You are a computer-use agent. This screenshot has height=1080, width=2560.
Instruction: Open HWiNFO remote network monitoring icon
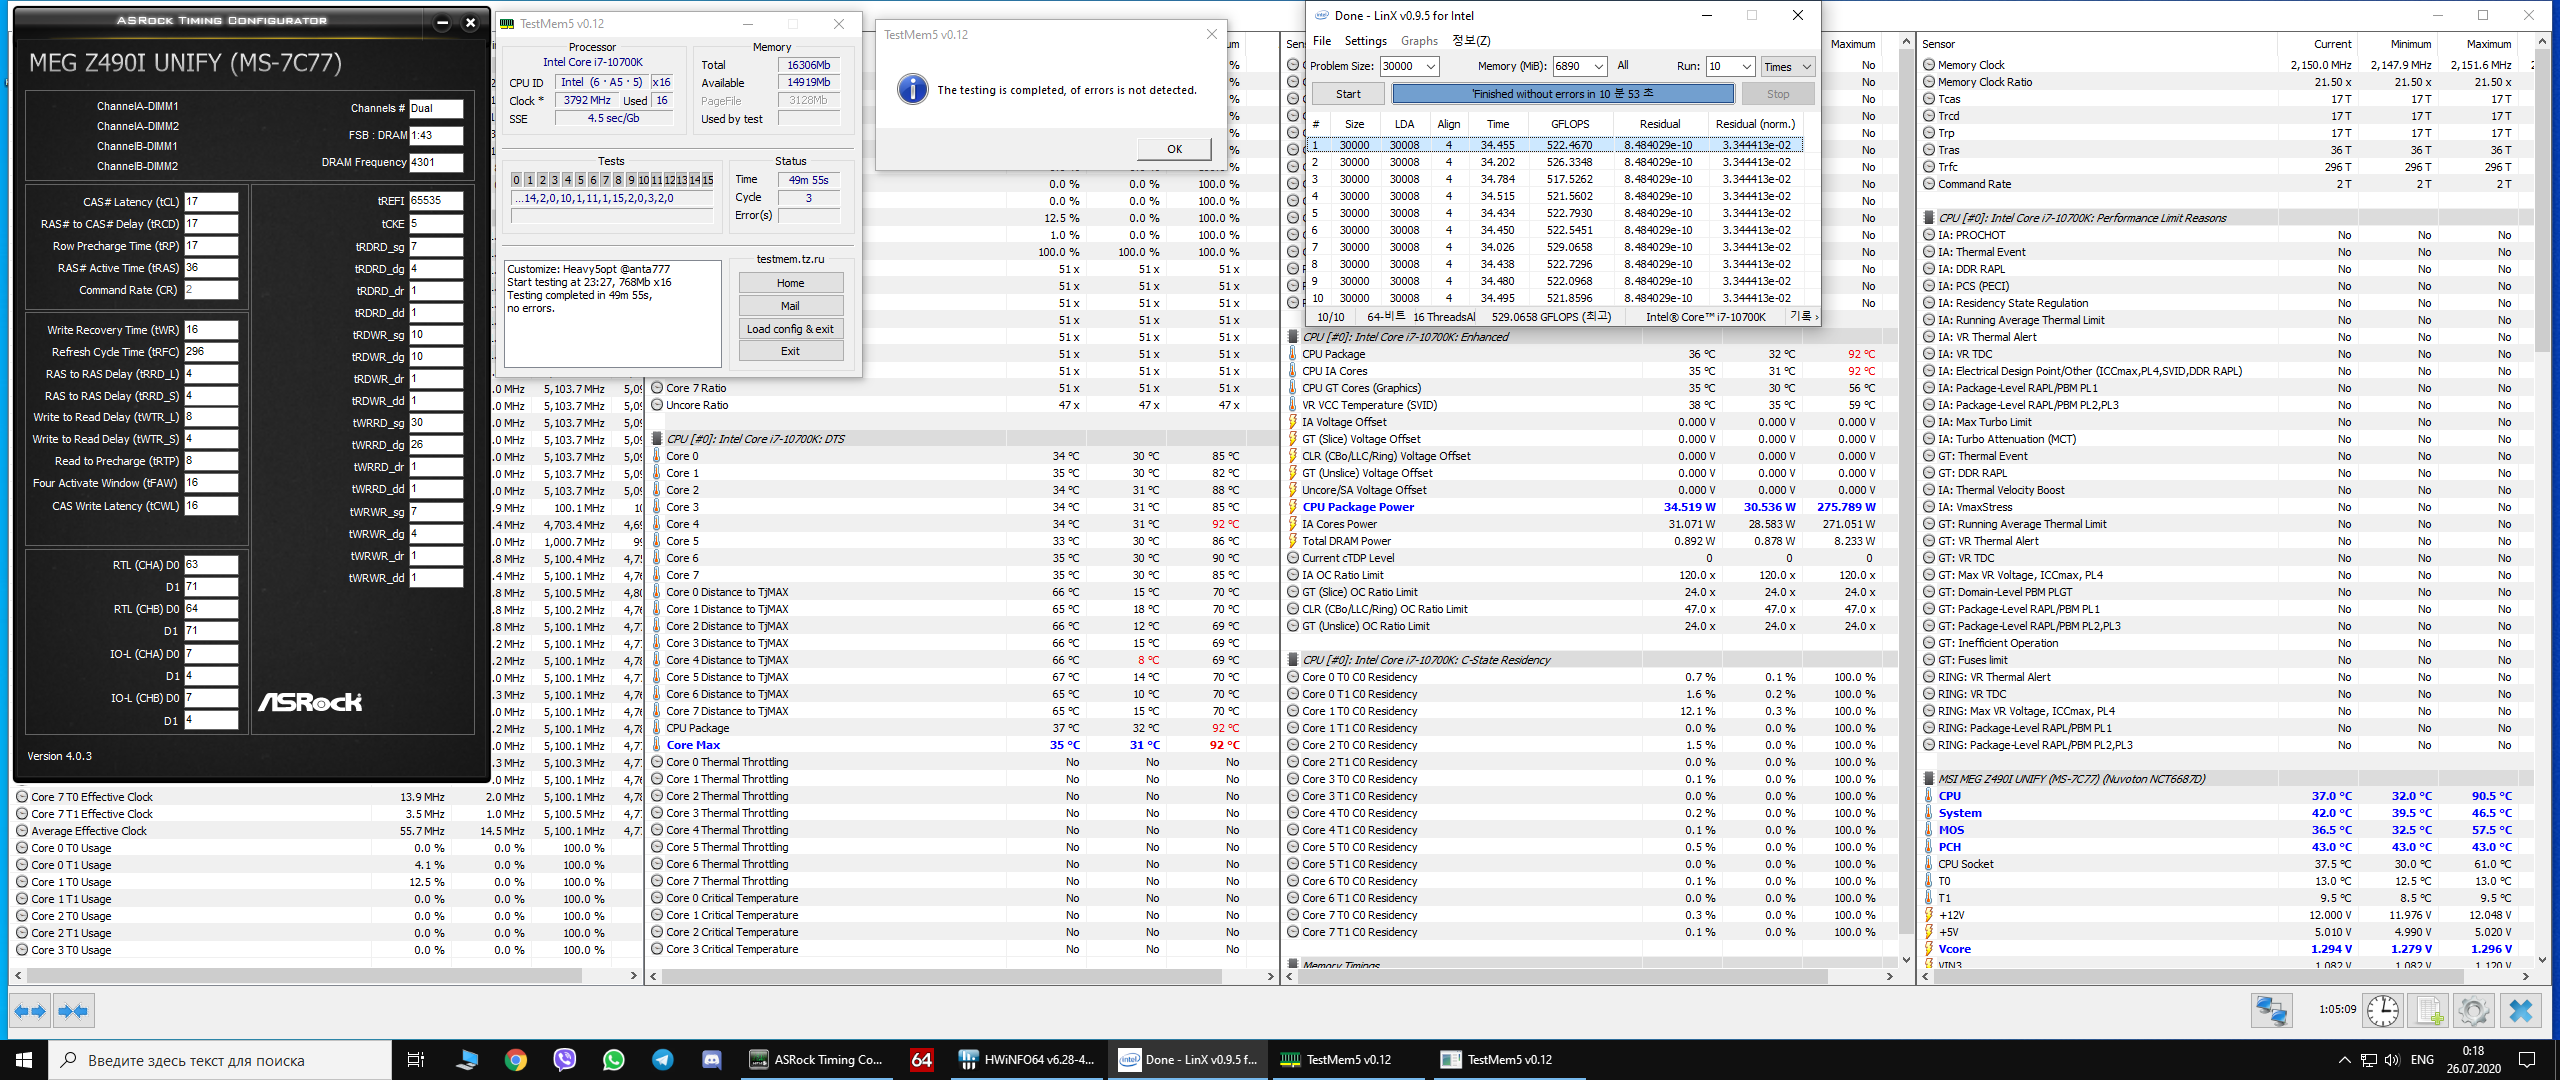[2271, 1011]
